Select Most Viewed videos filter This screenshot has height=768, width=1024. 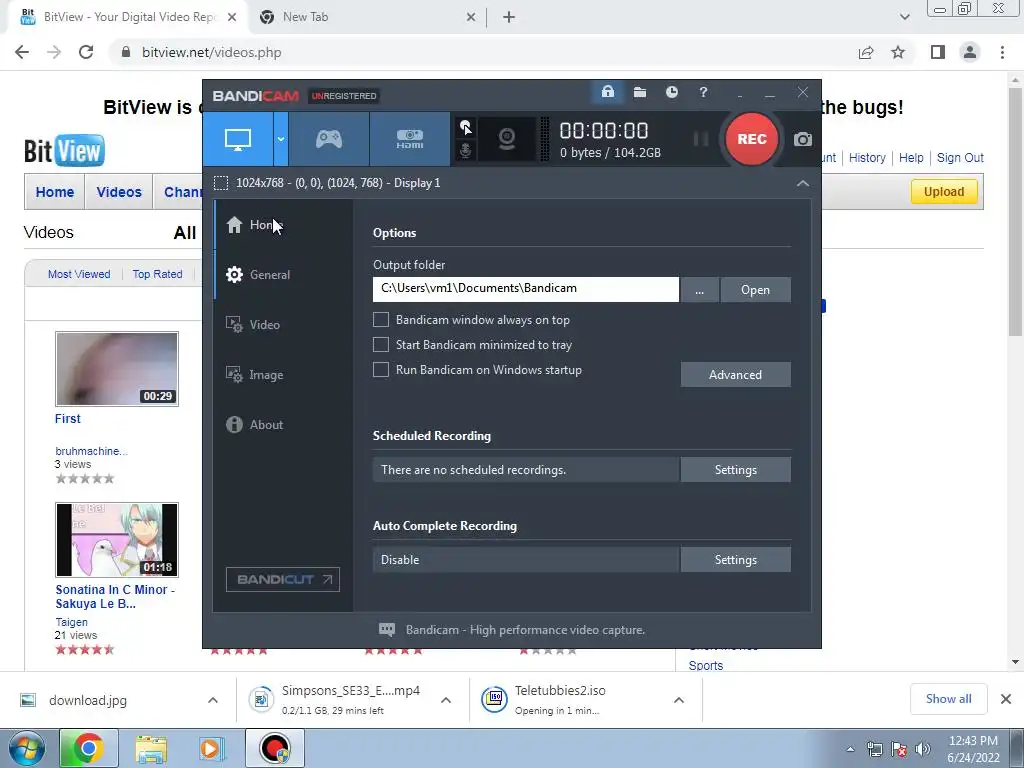79,274
